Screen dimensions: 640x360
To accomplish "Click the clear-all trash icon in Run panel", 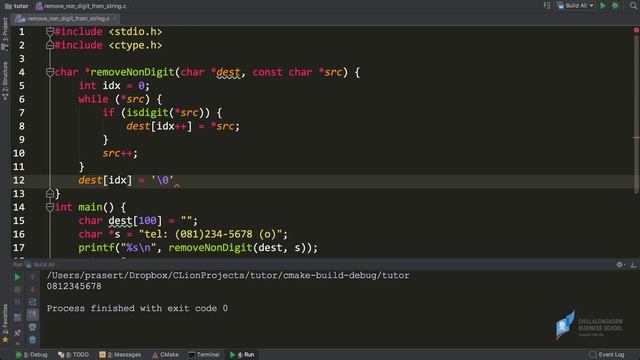I will 33,340.
